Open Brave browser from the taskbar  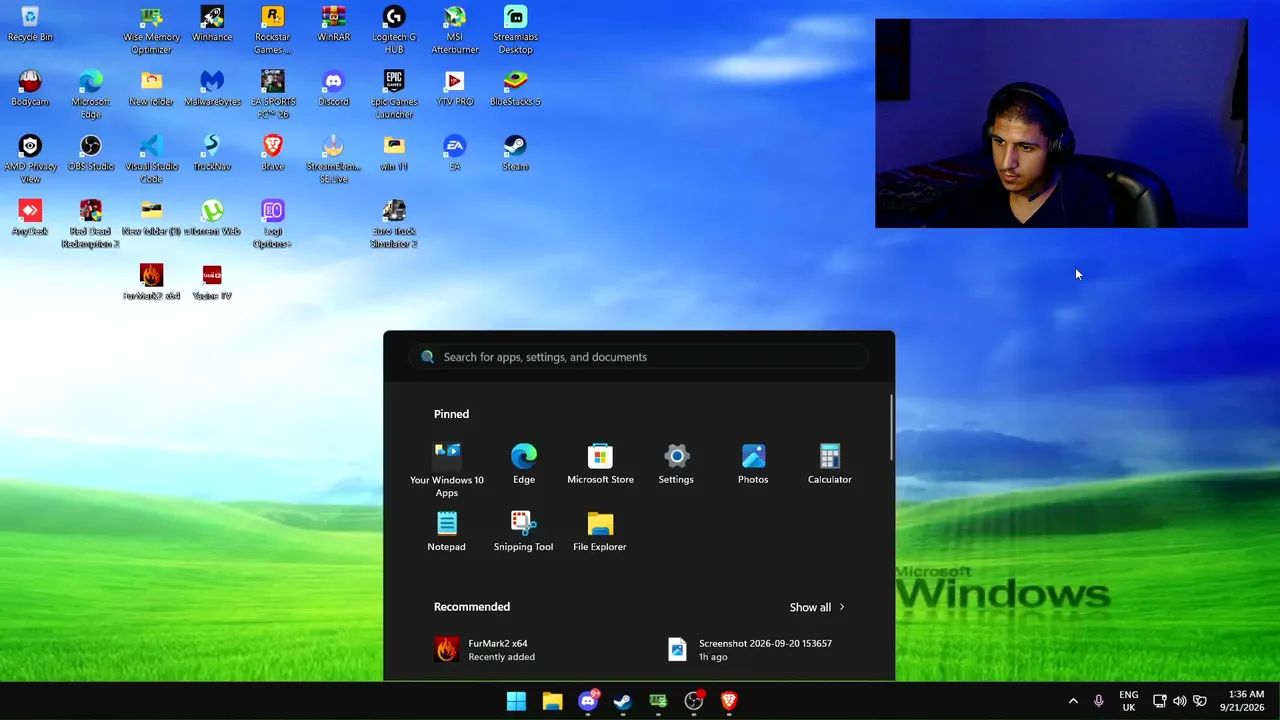[x=729, y=701]
